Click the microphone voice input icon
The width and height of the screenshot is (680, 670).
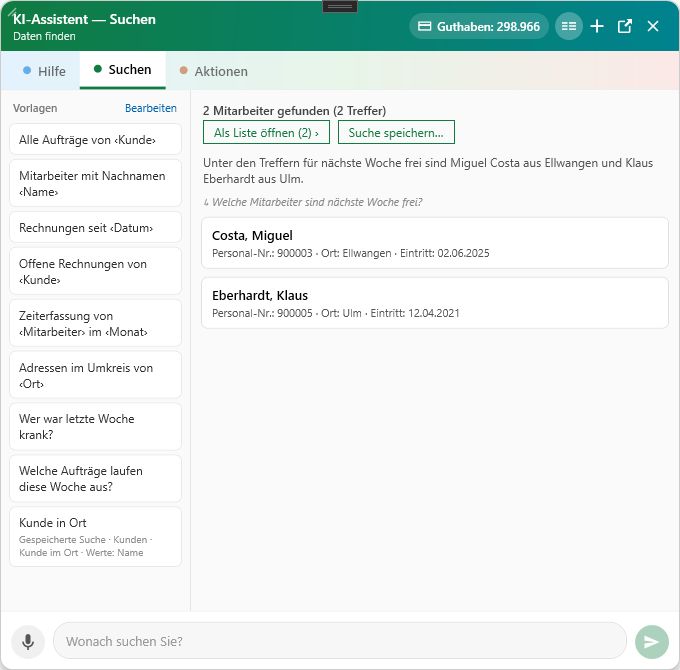click(x=28, y=641)
